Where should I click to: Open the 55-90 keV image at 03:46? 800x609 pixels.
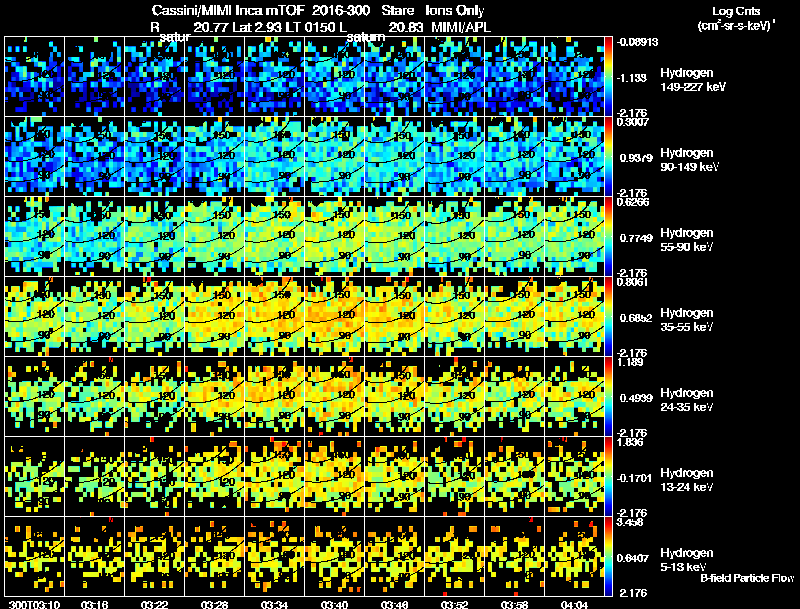pyautogui.click(x=394, y=236)
